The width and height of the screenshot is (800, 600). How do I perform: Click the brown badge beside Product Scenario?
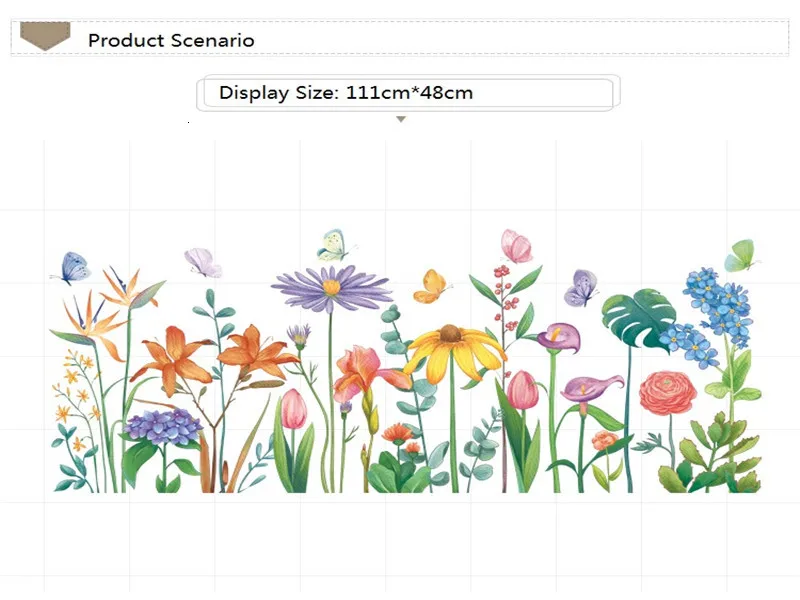pos(45,37)
